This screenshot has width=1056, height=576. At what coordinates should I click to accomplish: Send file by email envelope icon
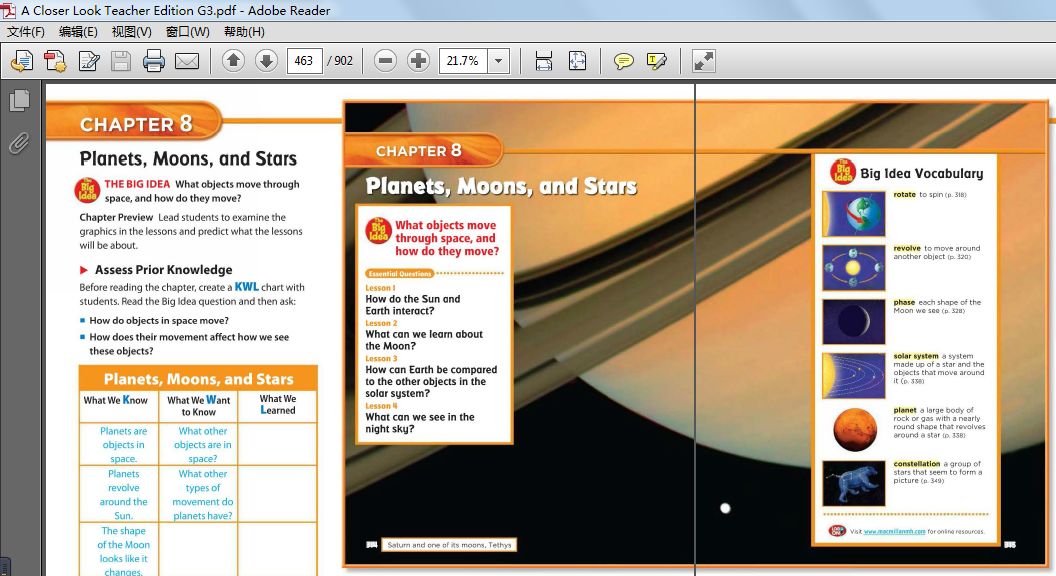187,61
